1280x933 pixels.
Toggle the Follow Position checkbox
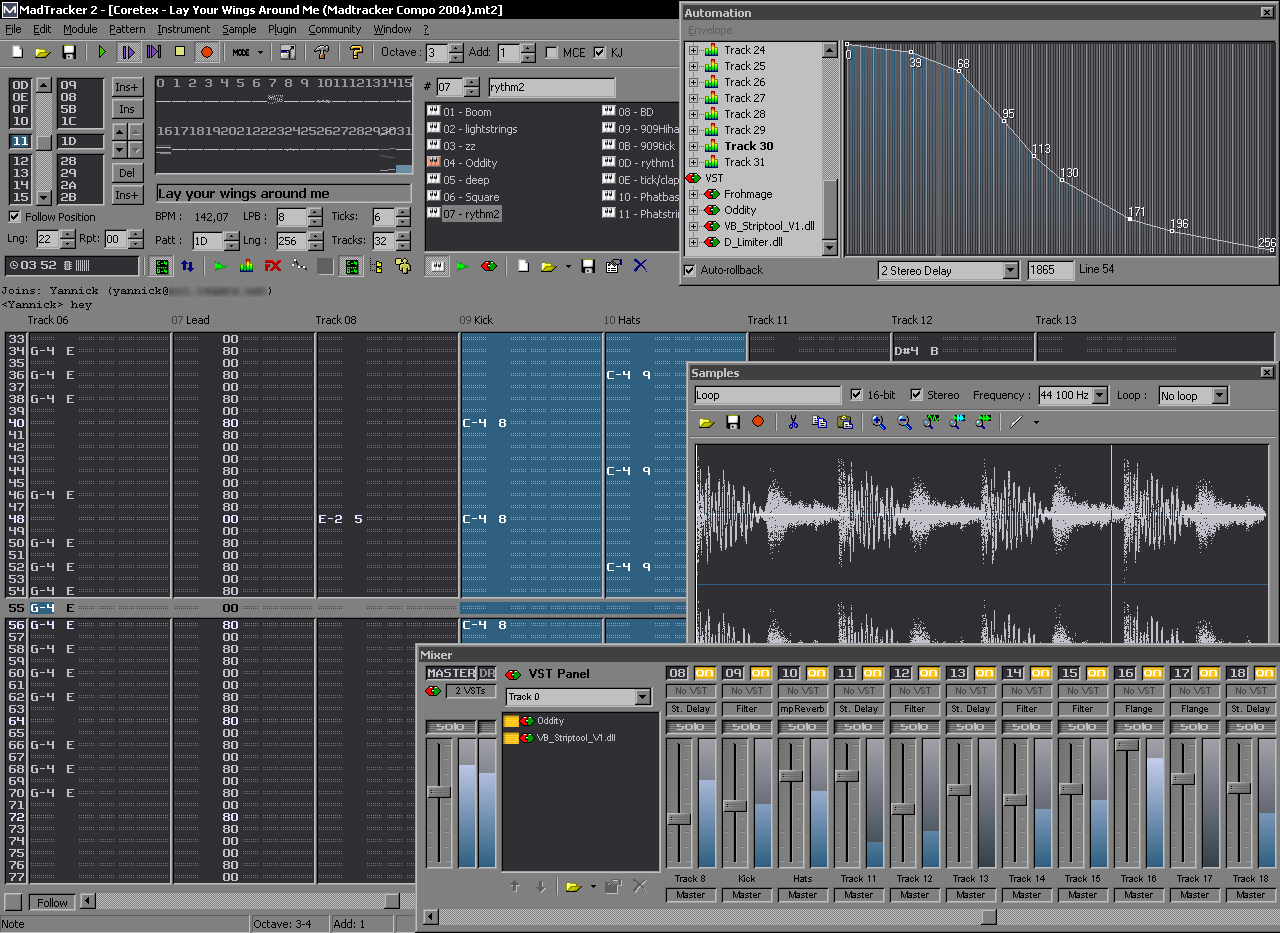(15, 217)
